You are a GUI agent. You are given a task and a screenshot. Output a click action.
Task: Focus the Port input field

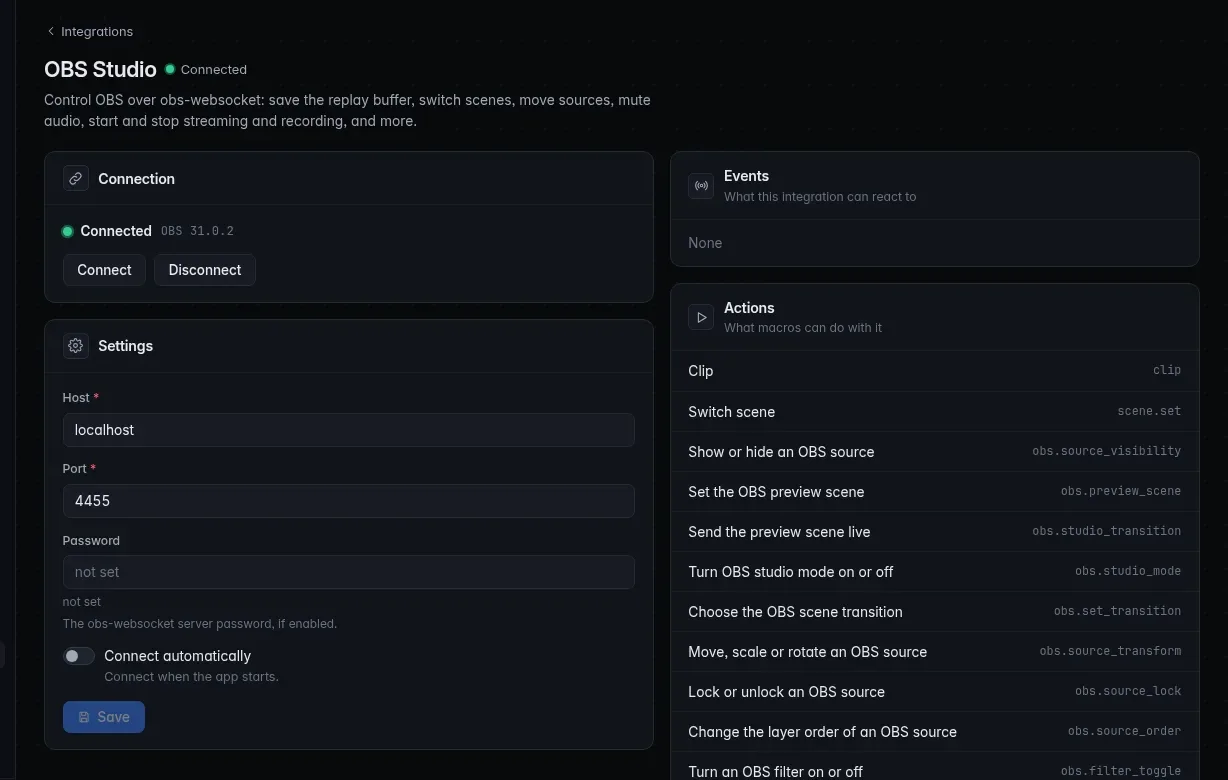pyautogui.click(x=348, y=501)
